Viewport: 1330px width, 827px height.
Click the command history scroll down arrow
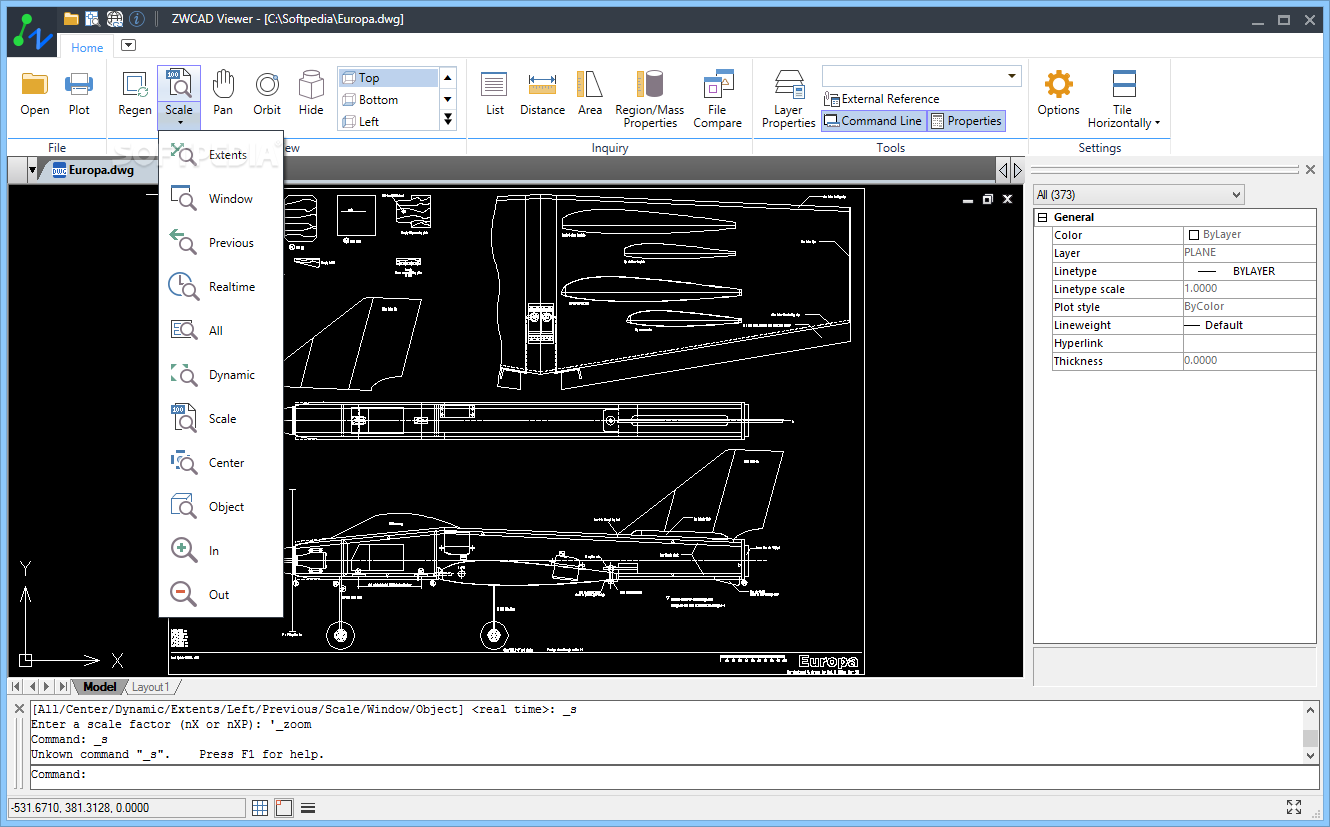(x=1310, y=757)
